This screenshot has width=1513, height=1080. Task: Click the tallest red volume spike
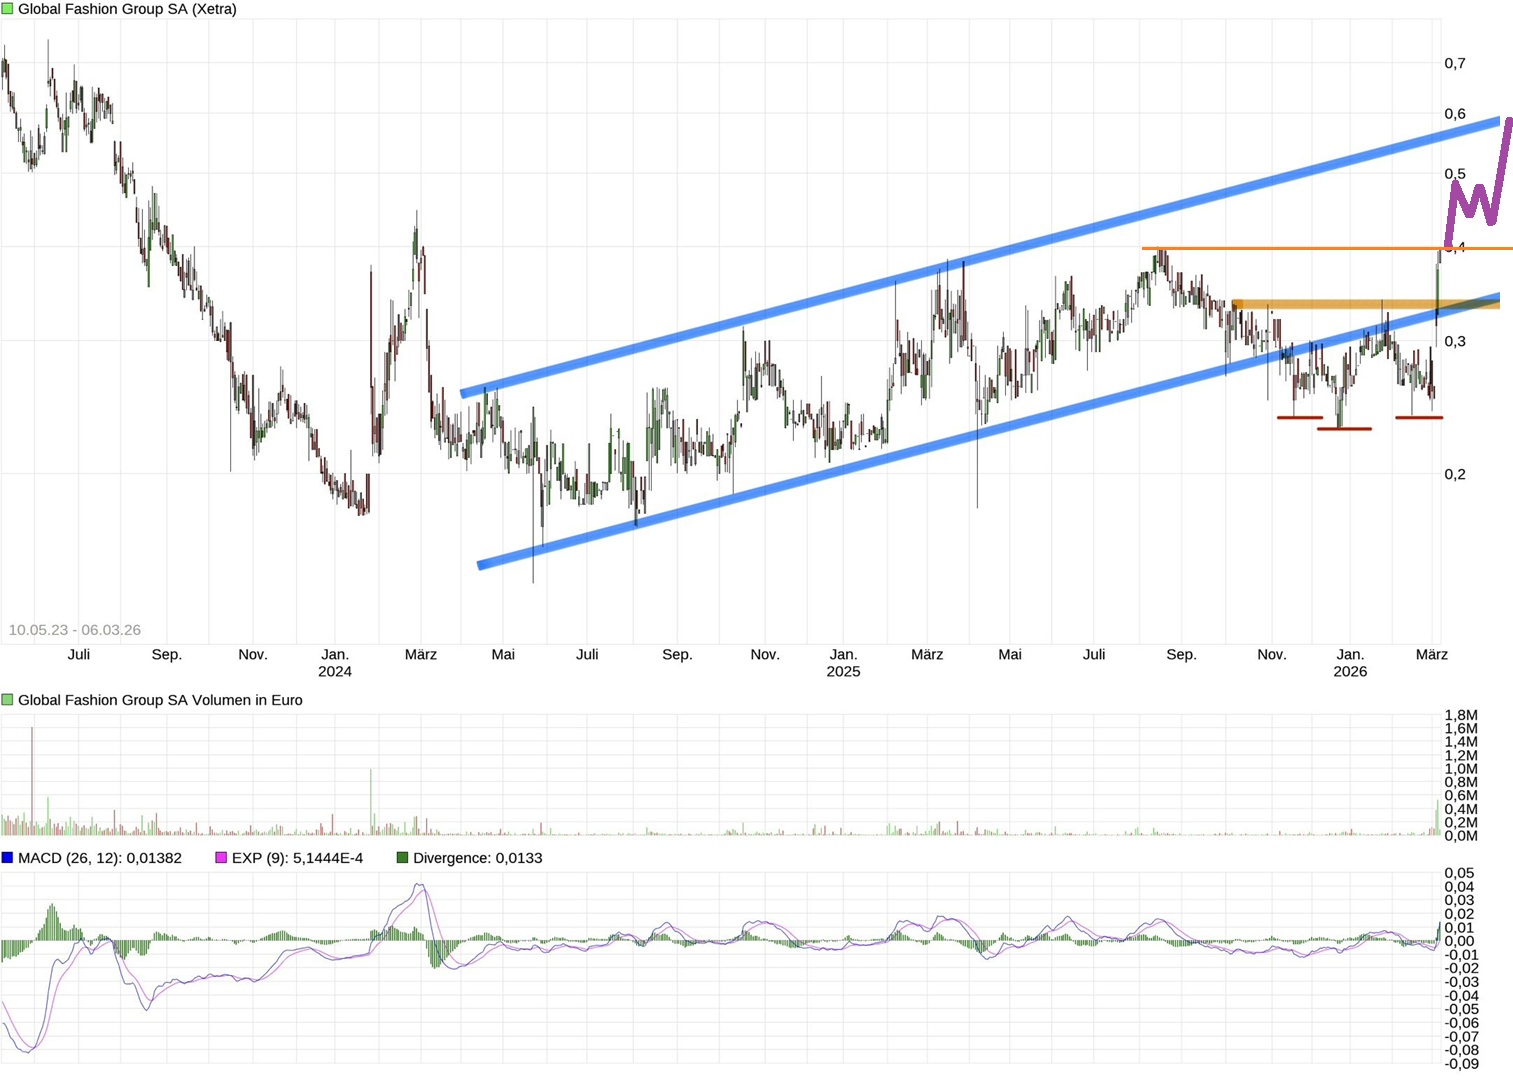click(x=32, y=780)
